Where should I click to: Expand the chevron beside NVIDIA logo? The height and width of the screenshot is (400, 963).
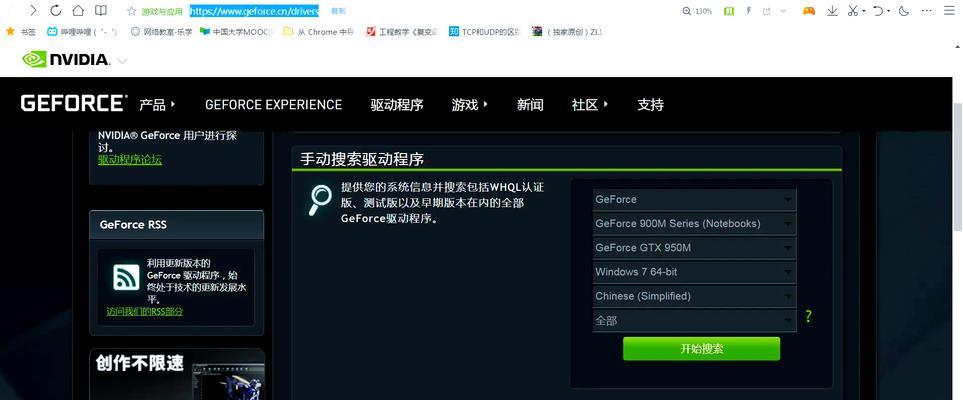point(122,60)
